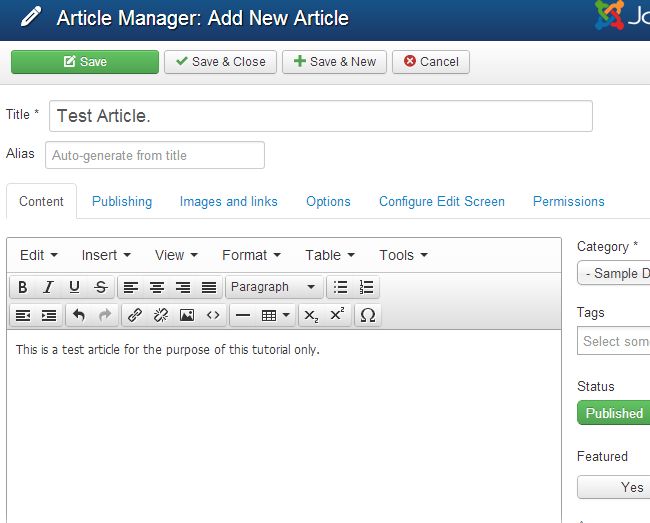Open the insert image tool
Viewport: 650px width, 523px height.
point(187,315)
